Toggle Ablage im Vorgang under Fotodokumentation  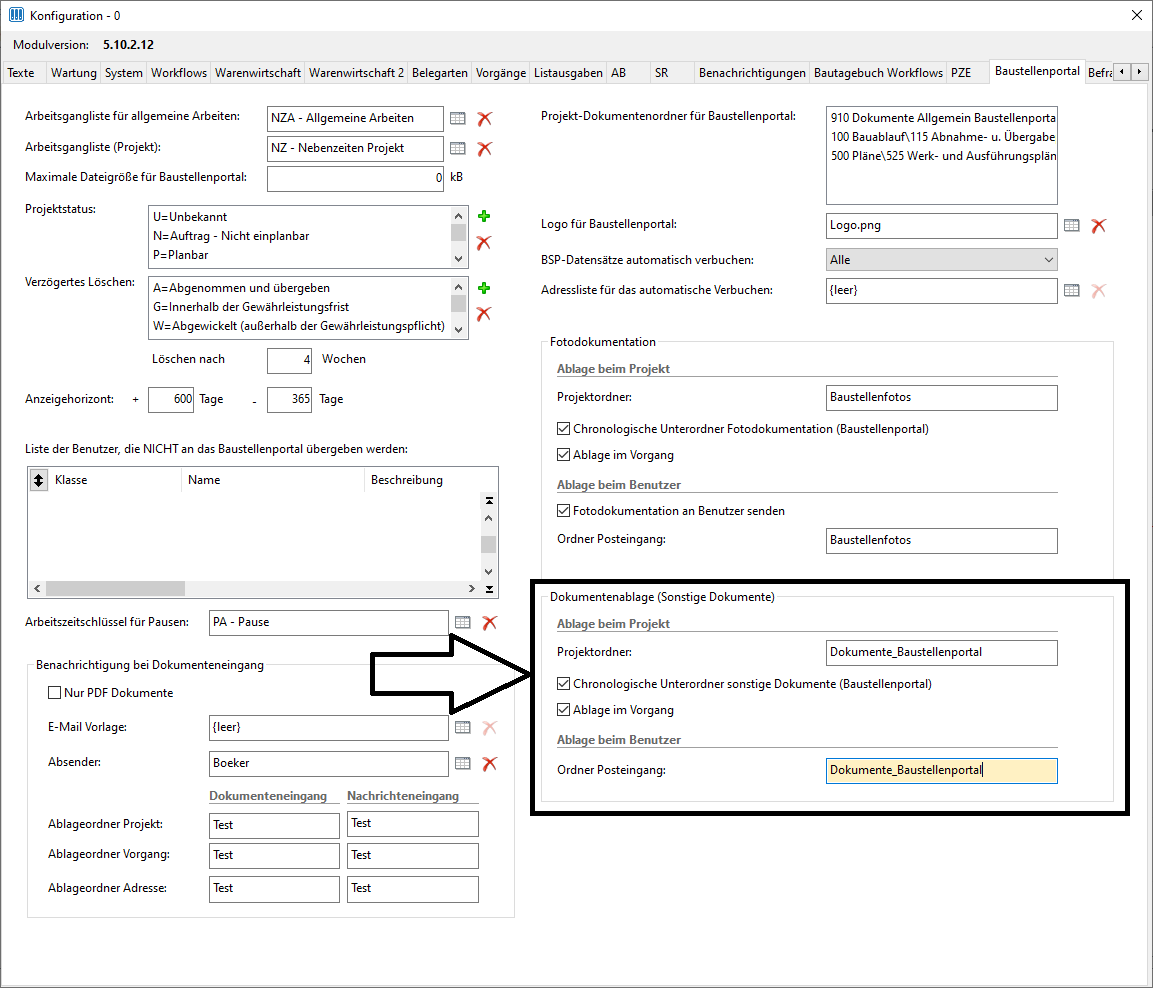(564, 455)
